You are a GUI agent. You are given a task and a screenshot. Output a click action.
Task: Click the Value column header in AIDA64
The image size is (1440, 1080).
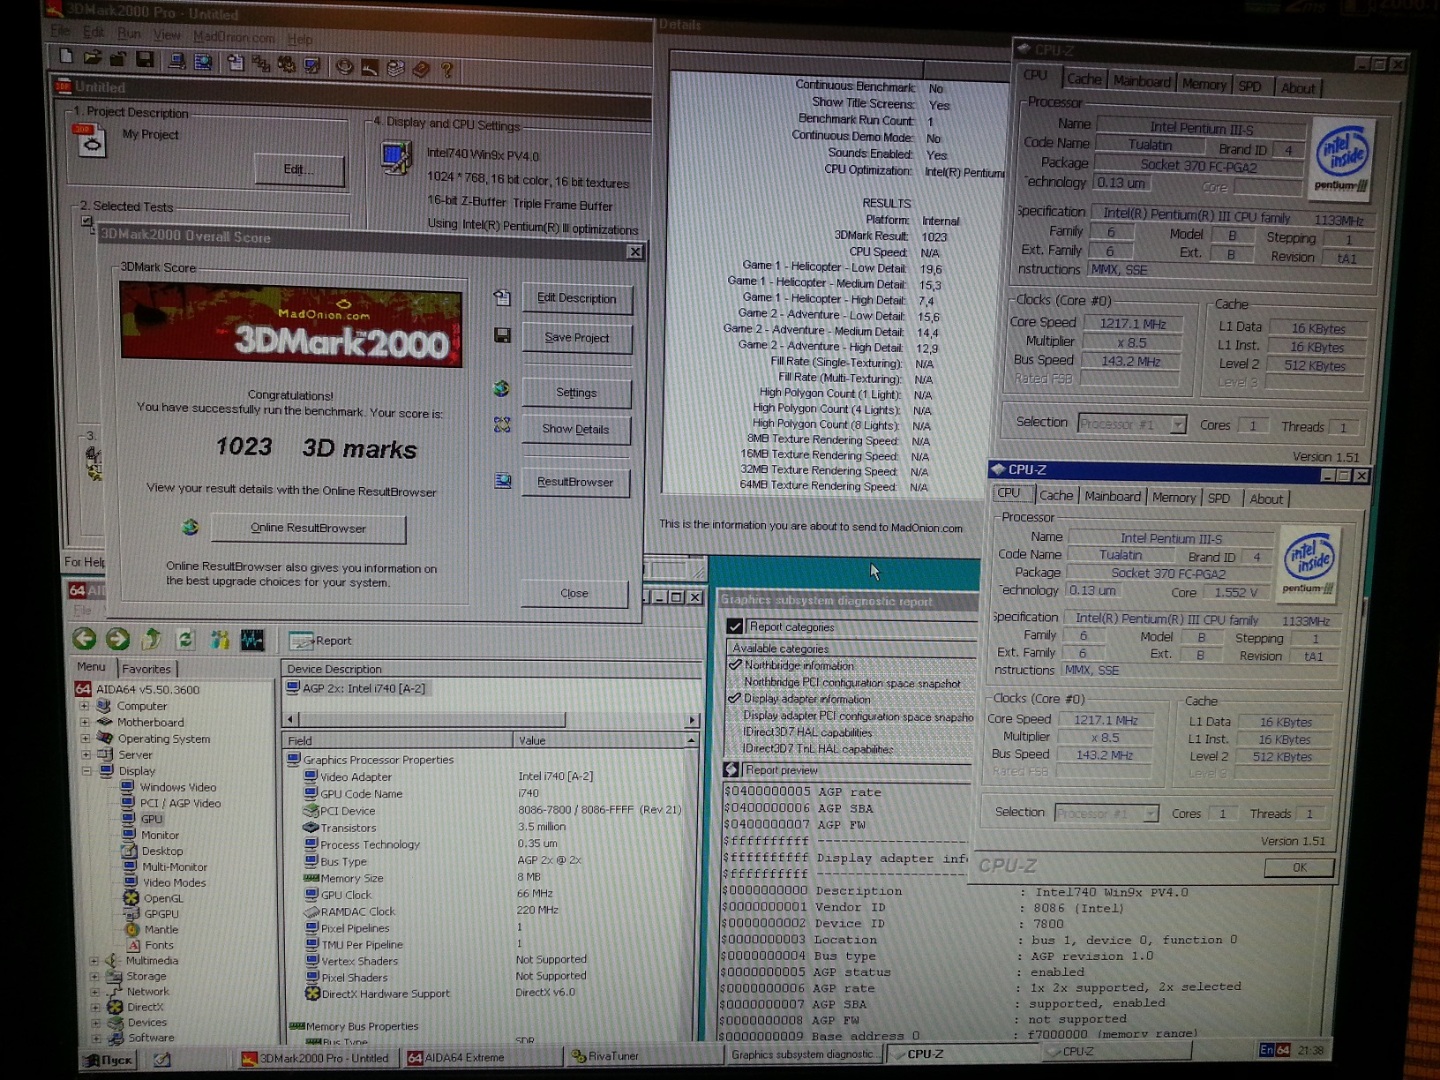tap(597, 740)
